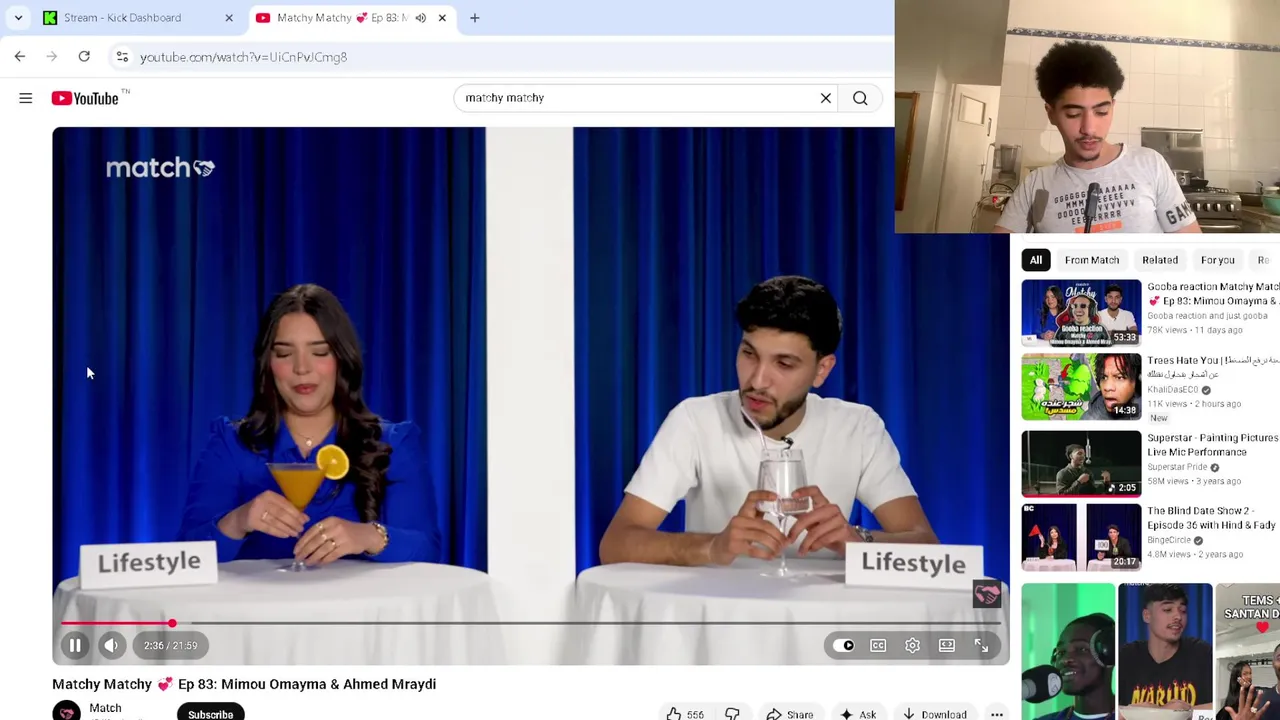Open the Ask AI button
The image size is (1280, 720).
point(859,714)
